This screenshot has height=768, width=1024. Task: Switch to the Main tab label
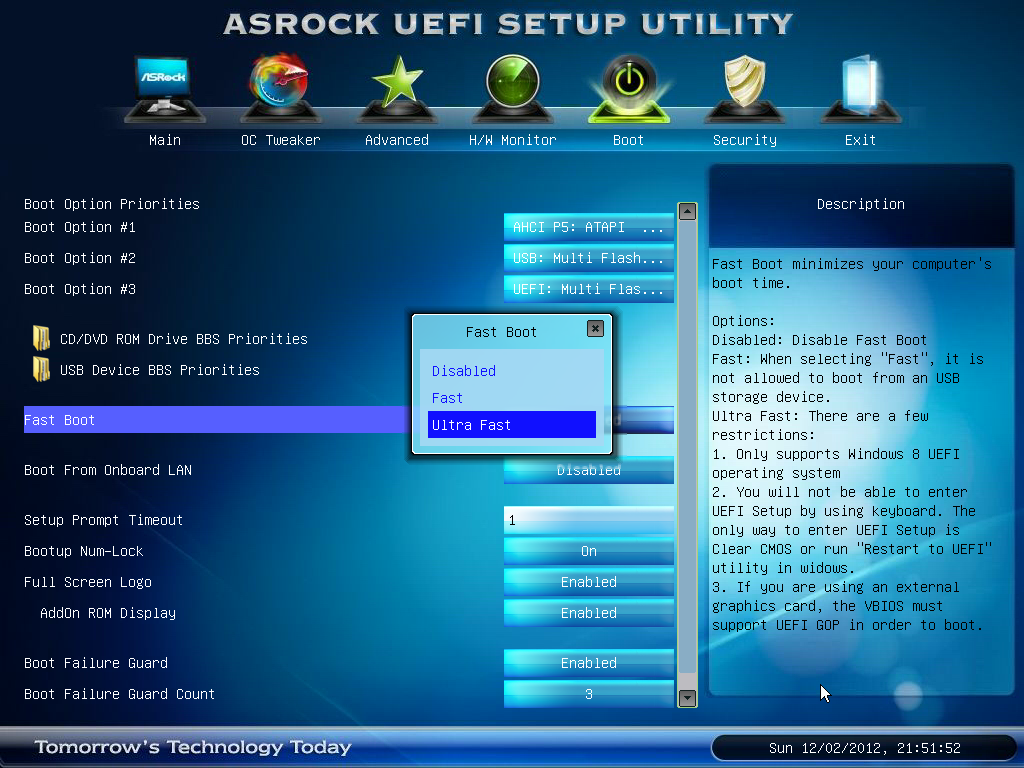click(x=165, y=140)
